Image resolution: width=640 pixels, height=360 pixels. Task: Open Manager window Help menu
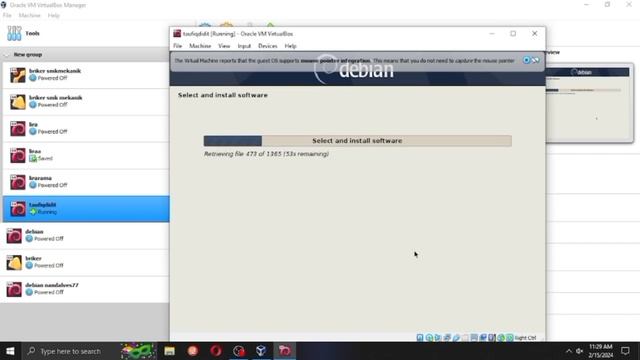pyautogui.click(x=53, y=16)
